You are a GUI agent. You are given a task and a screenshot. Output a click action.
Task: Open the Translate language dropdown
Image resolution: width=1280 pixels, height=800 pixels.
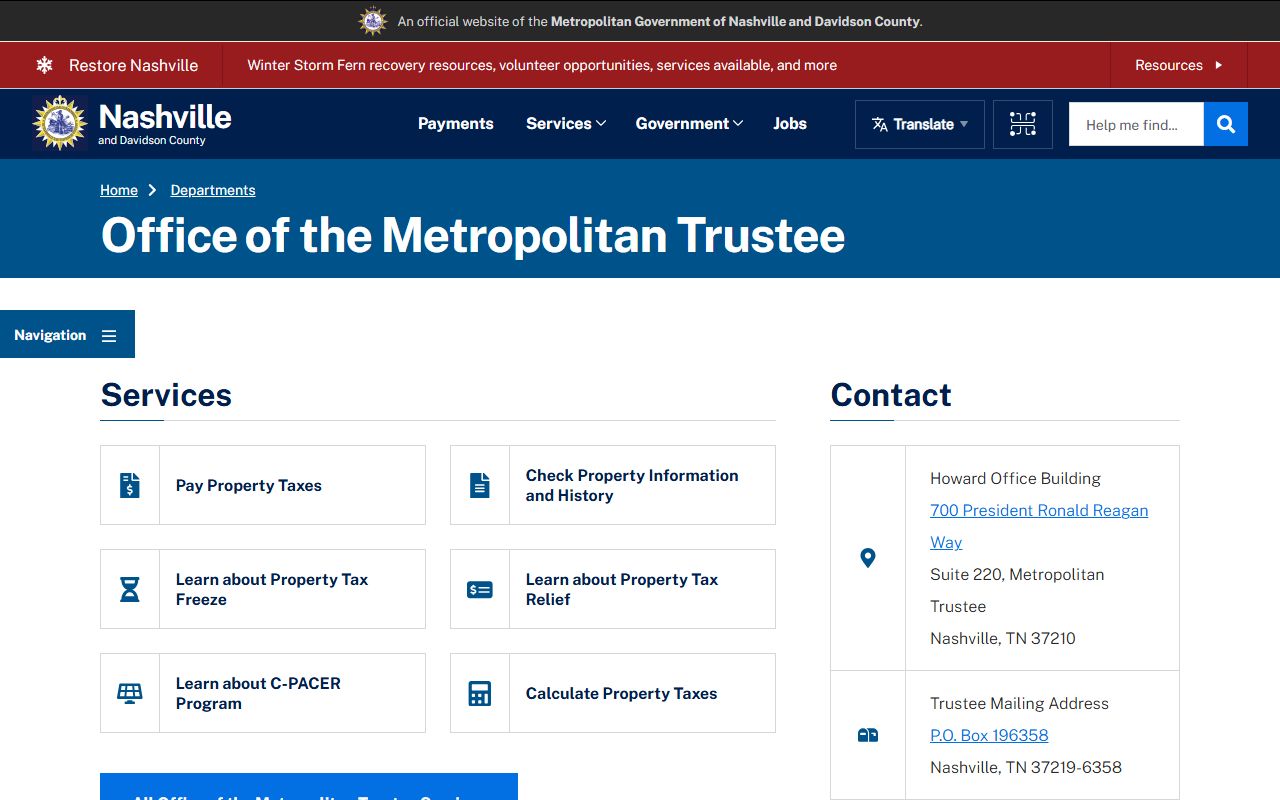[920, 124]
